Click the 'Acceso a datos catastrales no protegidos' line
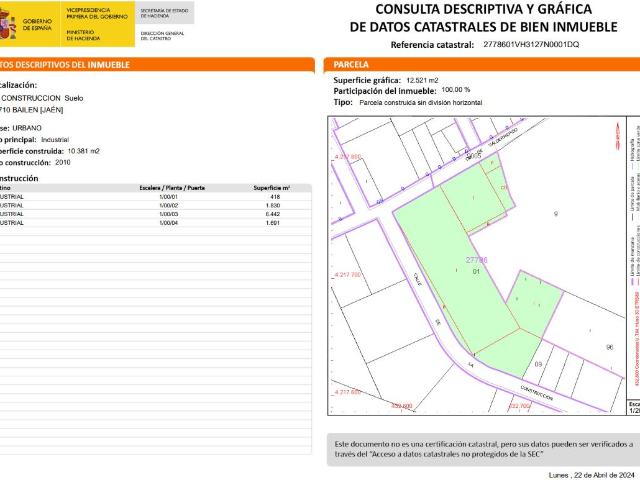Image resolution: width=640 pixels, height=480 pixels. coord(439,454)
